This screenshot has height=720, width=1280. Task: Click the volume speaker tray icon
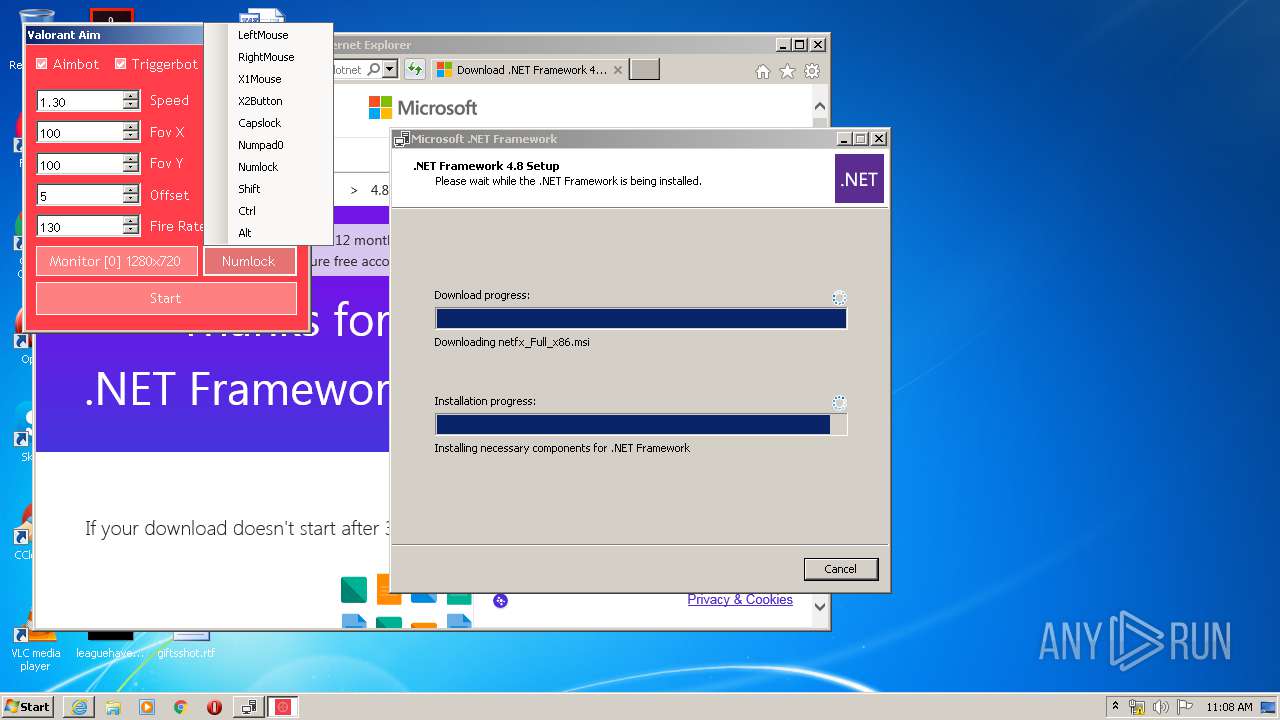1161,707
